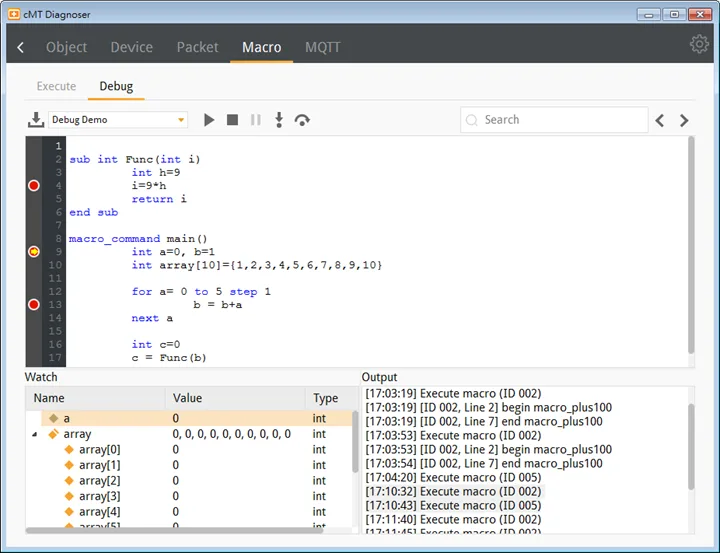Viewport: 720px width, 553px height.
Task: Click output '[17:10:43] Execute macro (ID 005)'
Action: [453, 505]
